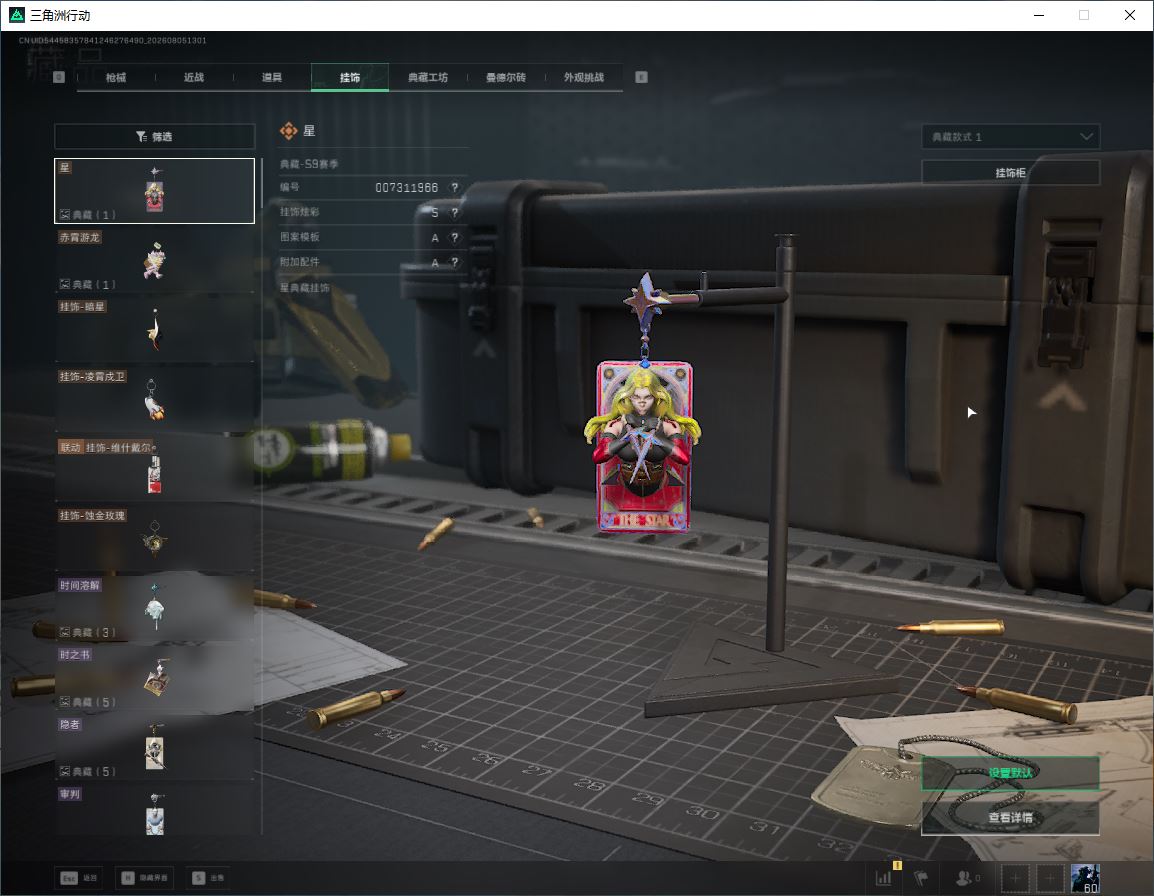This screenshot has height=896, width=1154.
Task: Expand the 典藏款式 1 dropdown
Action: click(x=1010, y=137)
